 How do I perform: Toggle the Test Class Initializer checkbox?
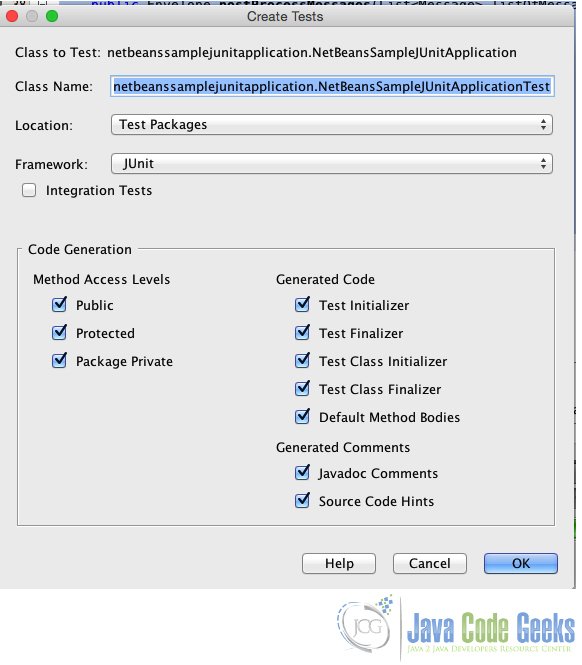[302, 361]
